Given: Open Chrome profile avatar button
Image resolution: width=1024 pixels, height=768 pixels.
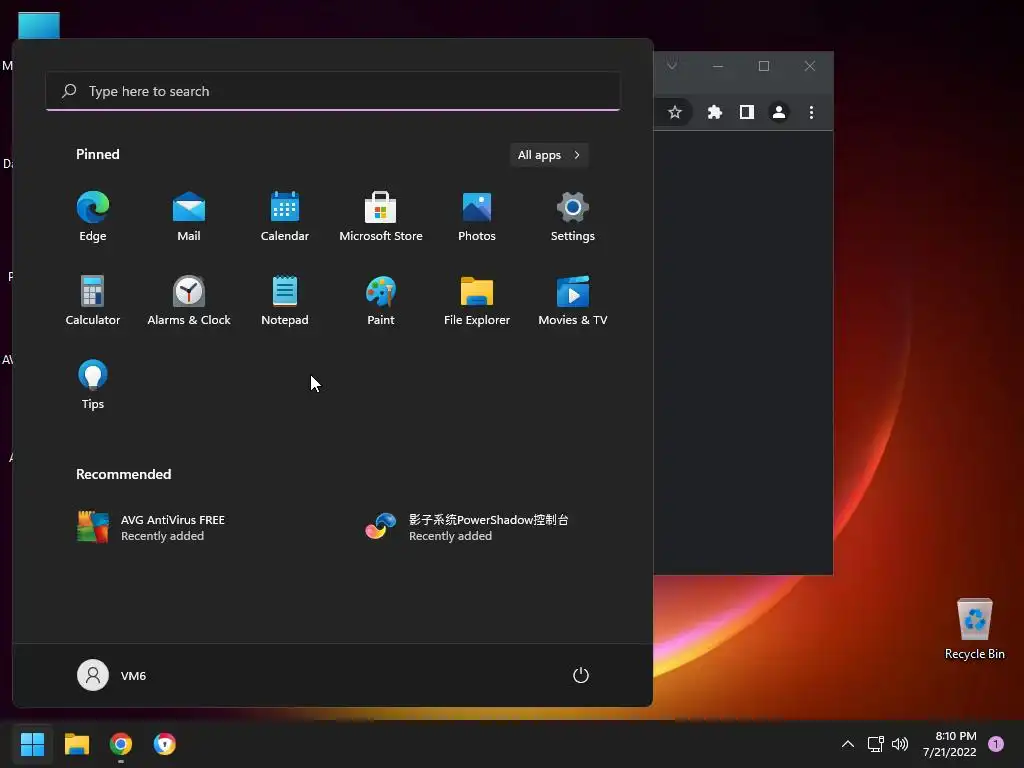Looking at the screenshot, I should [778, 112].
